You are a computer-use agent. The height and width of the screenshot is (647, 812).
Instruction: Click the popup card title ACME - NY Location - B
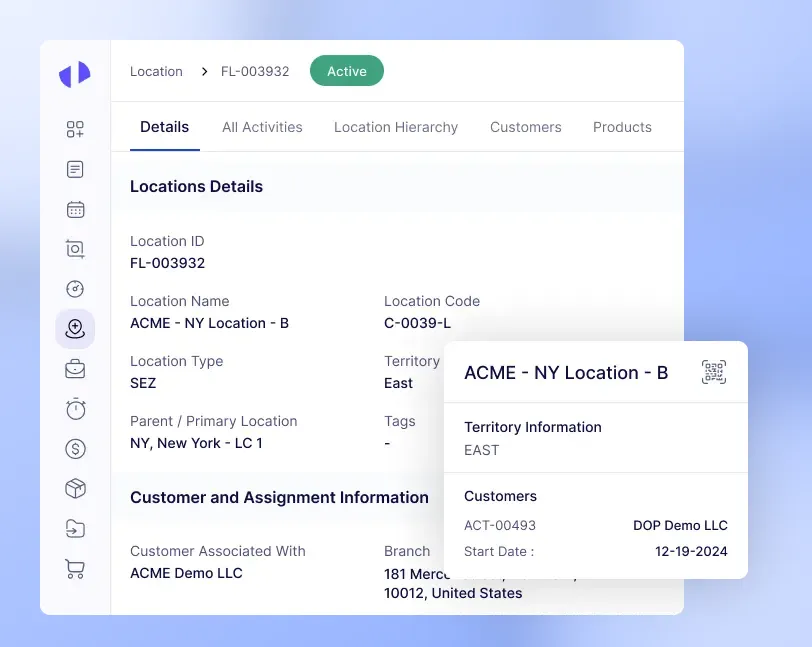pyautogui.click(x=566, y=372)
